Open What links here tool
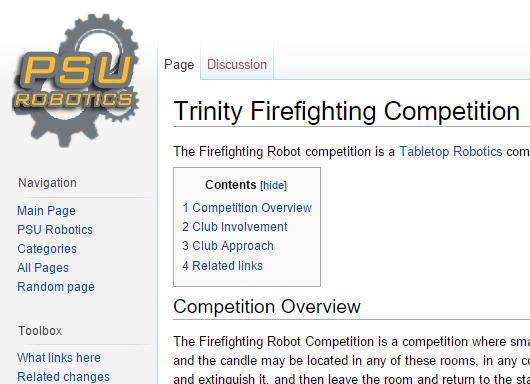The image size is (530, 384). [x=59, y=358]
